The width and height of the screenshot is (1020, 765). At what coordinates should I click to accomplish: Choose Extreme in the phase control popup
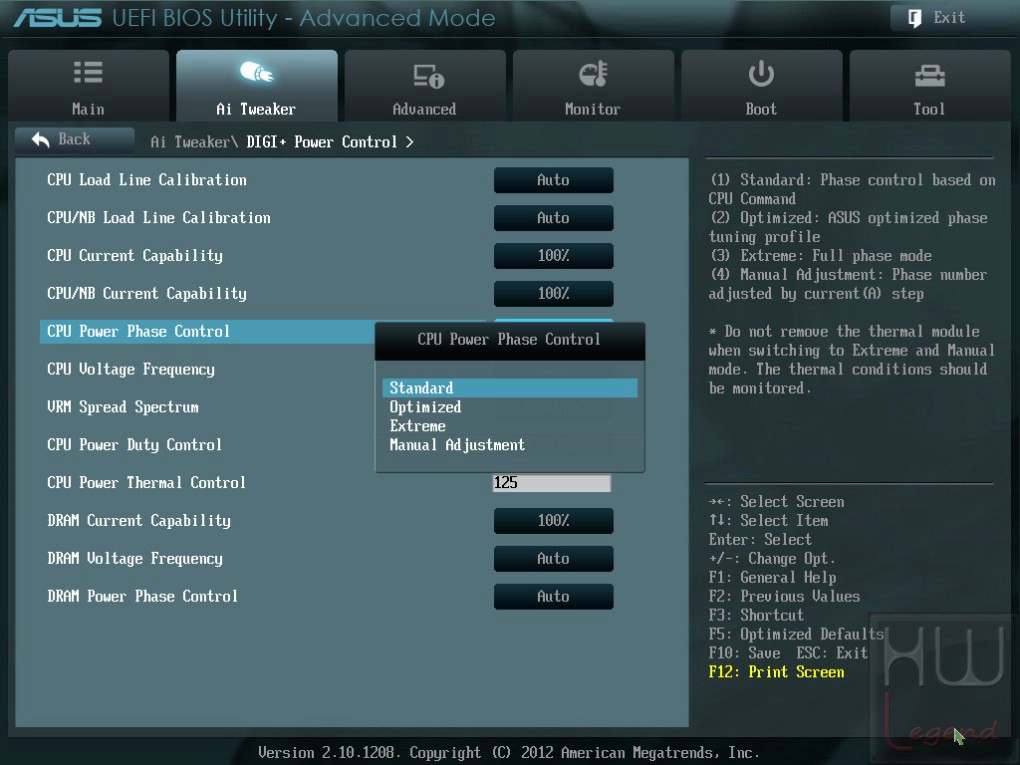point(510,426)
